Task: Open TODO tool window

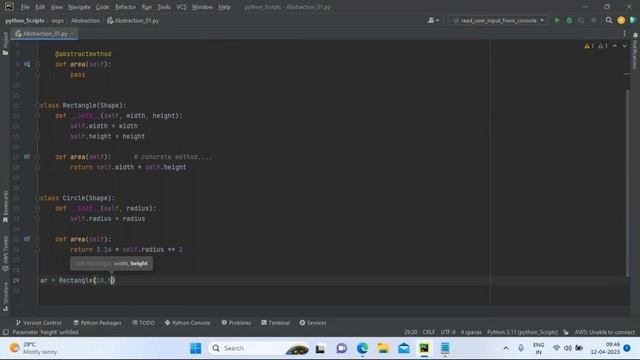Action: click(143, 322)
